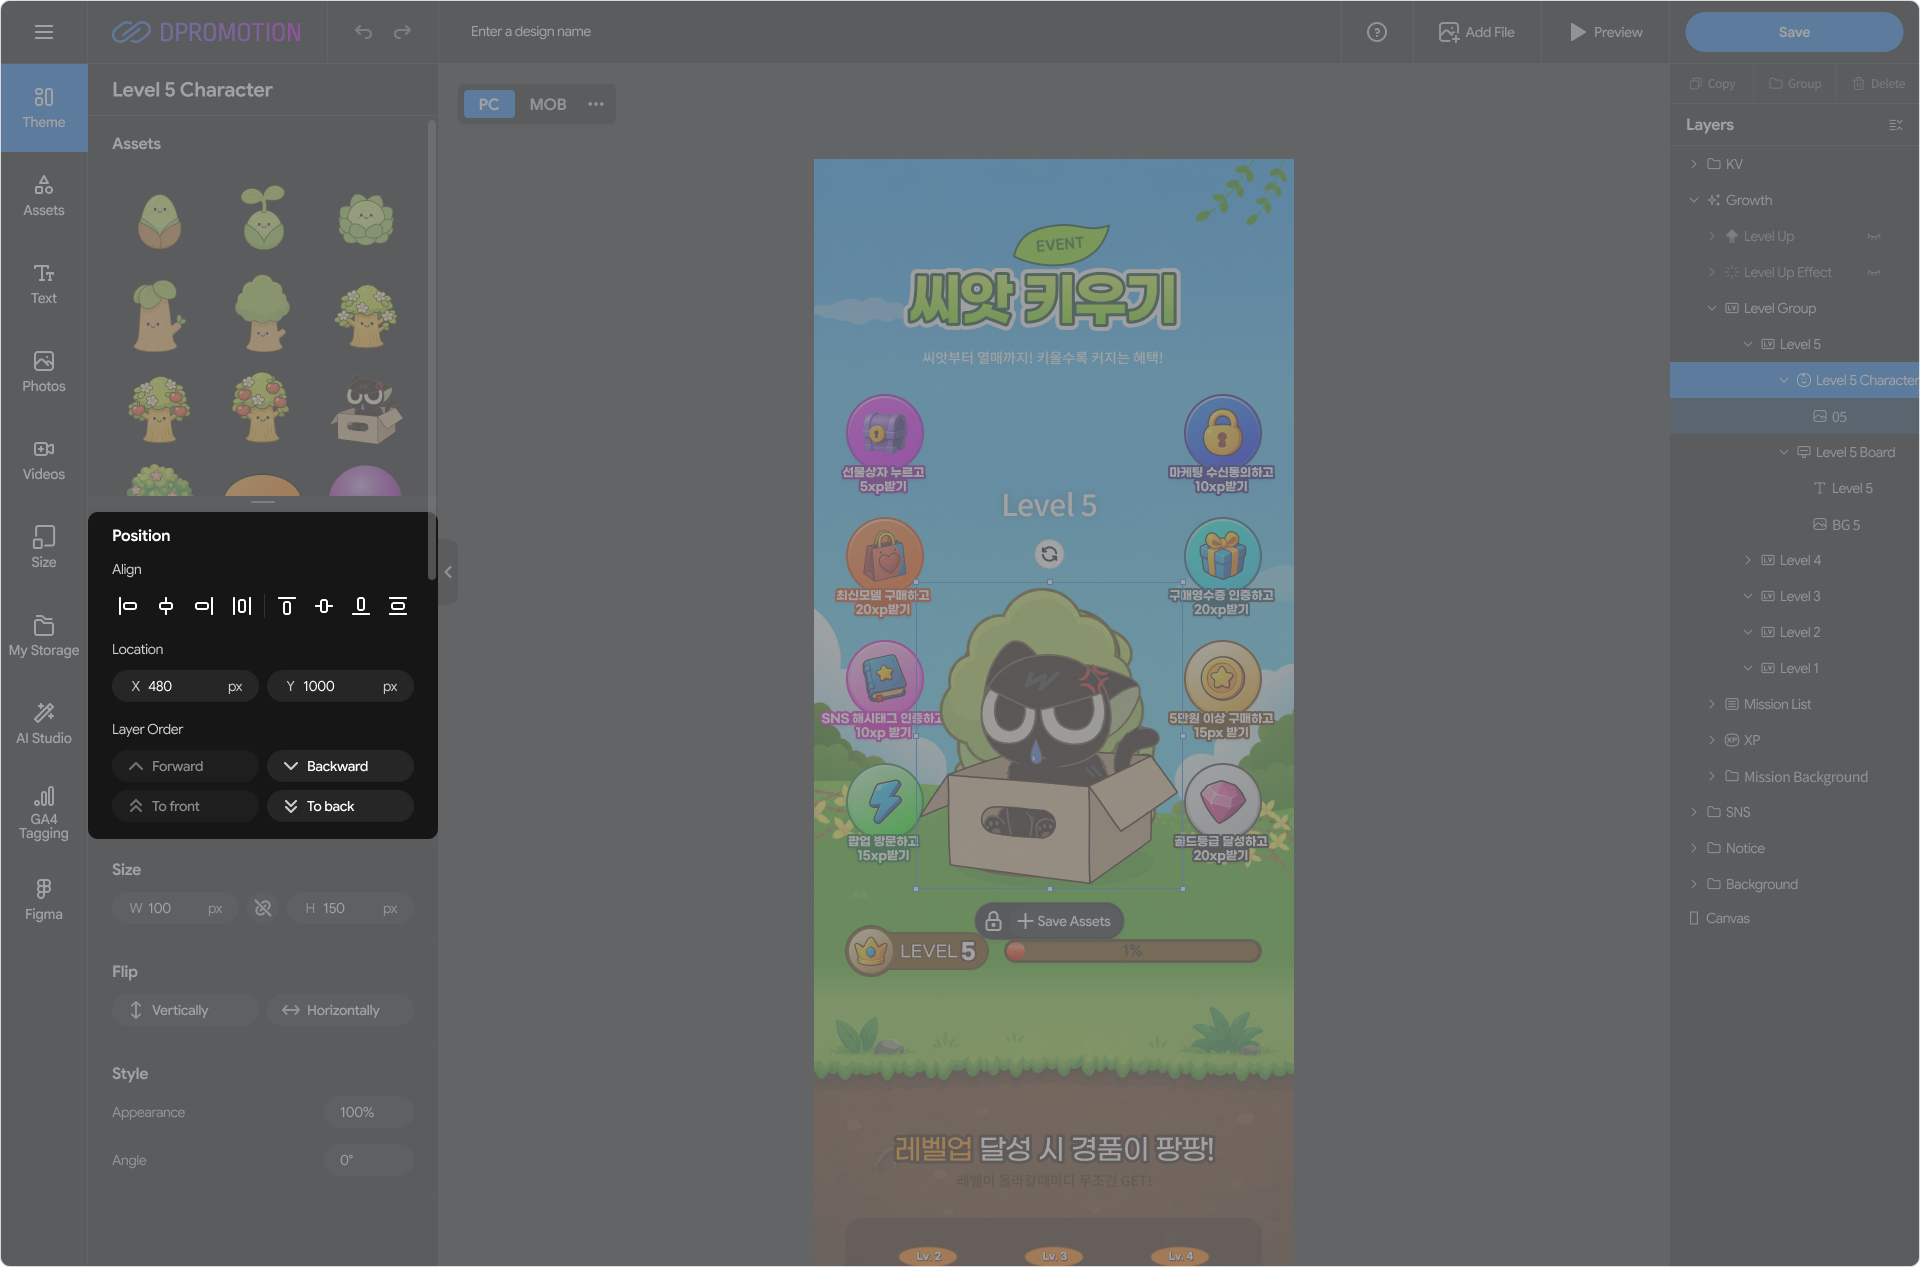Select the Theme sidebar tab

(x=44, y=108)
